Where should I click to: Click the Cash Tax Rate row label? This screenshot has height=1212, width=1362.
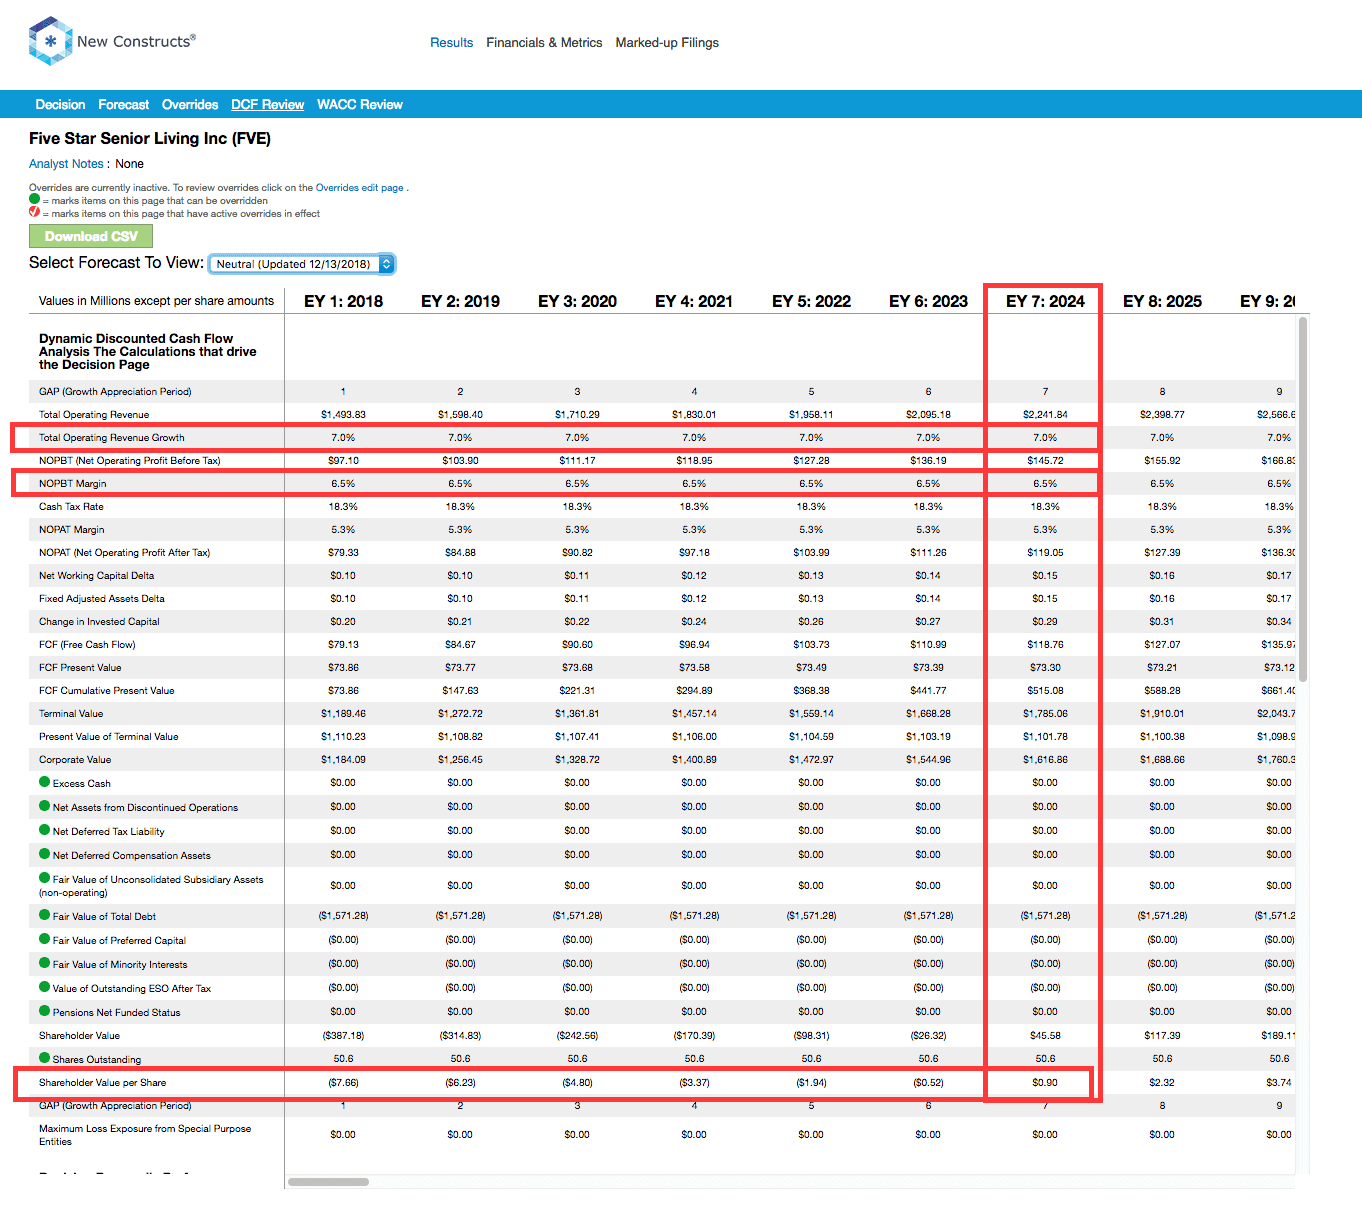point(71,506)
